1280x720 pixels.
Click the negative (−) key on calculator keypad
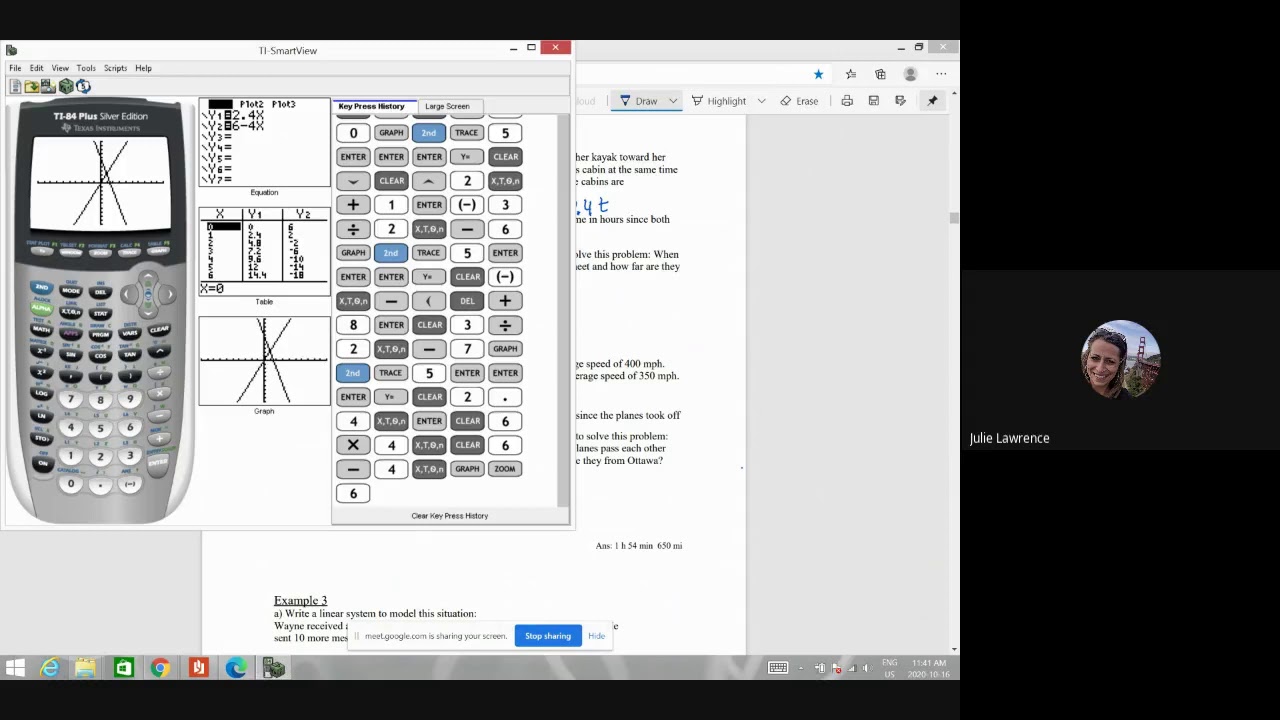130,484
